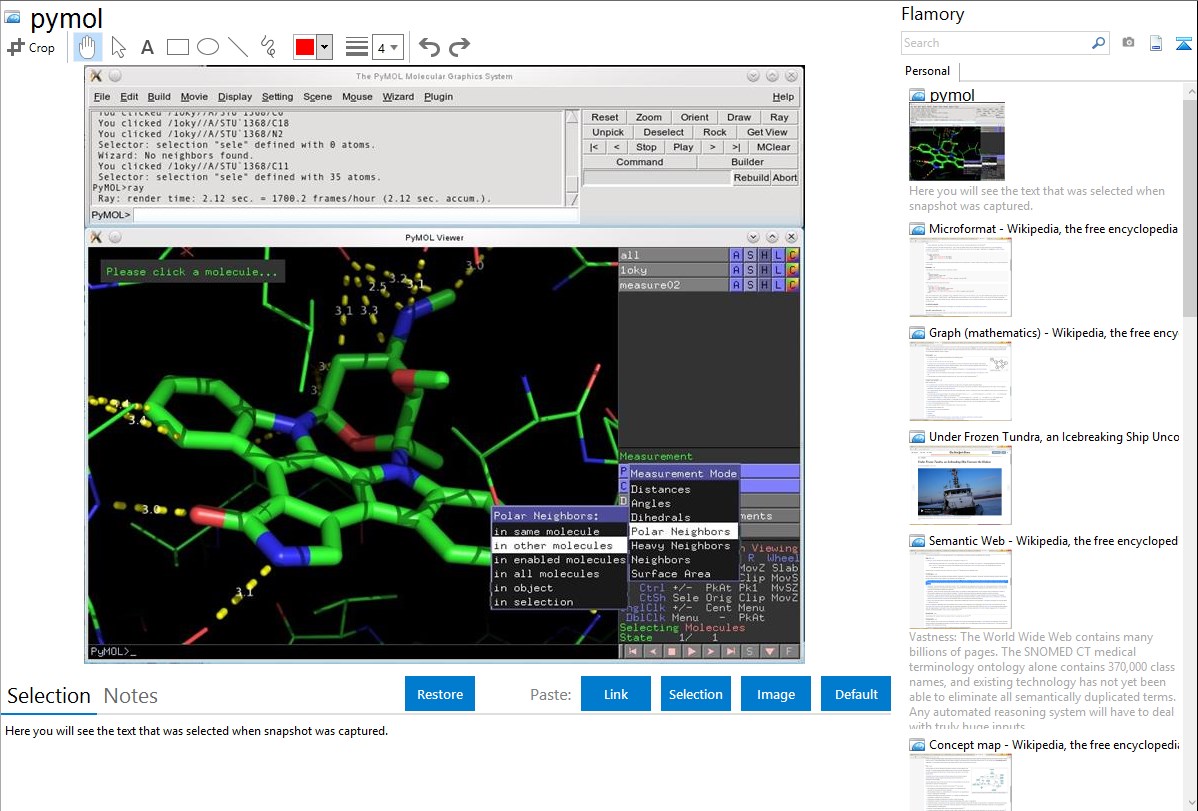Click the camera capture icon
1198x811 pixels.
1128,43
